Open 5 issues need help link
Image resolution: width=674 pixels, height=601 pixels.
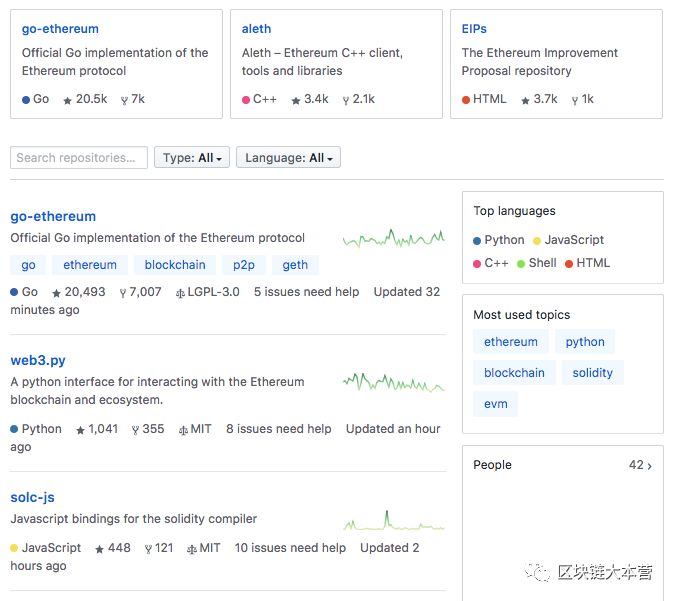(x=306, y=292)
